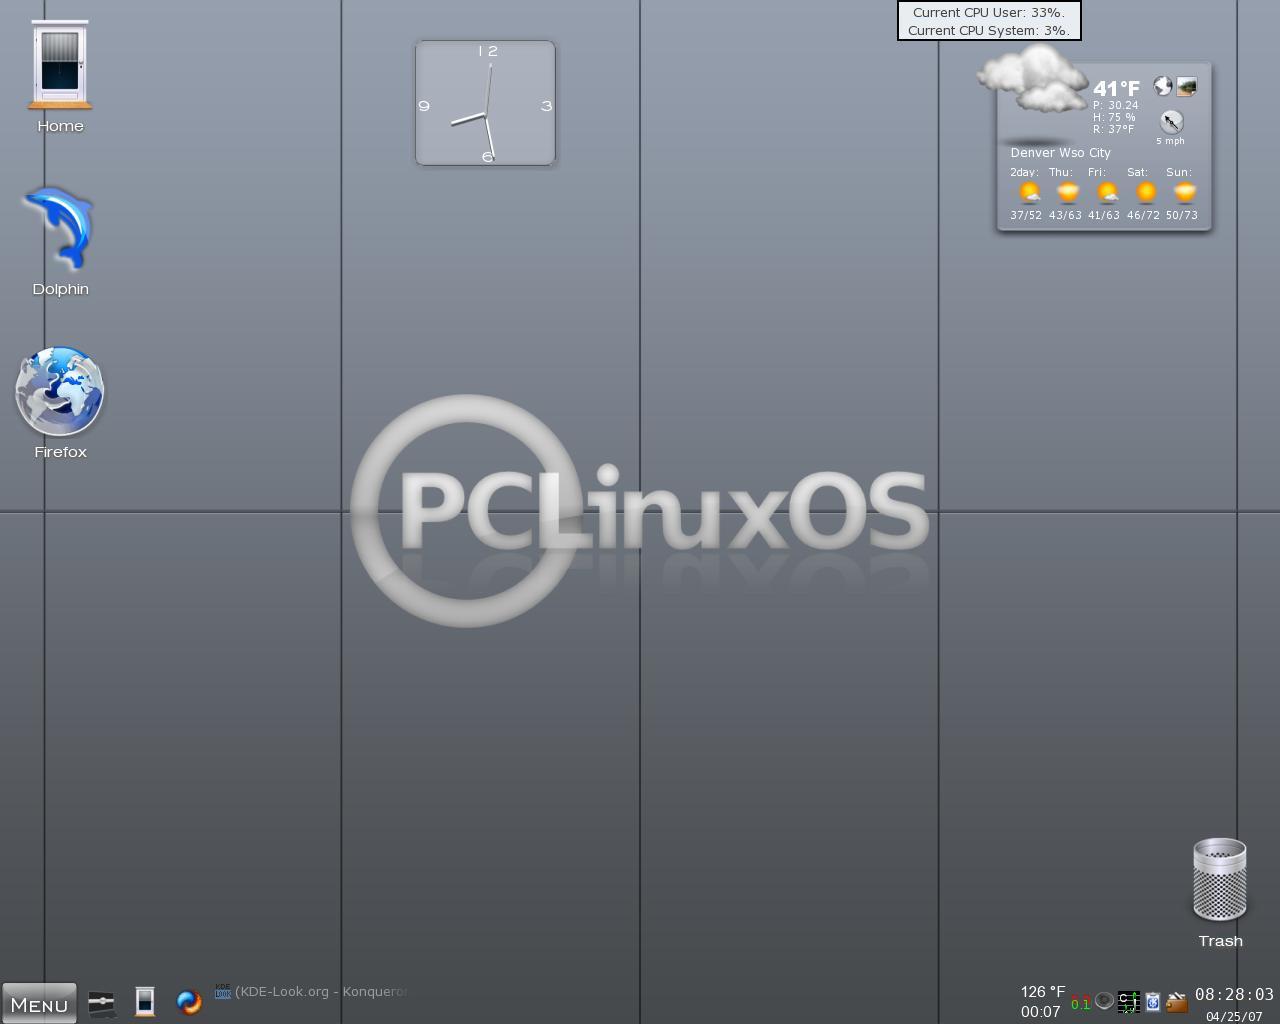Click the 0.1 load monitor tray icon

point(1081,1002)
